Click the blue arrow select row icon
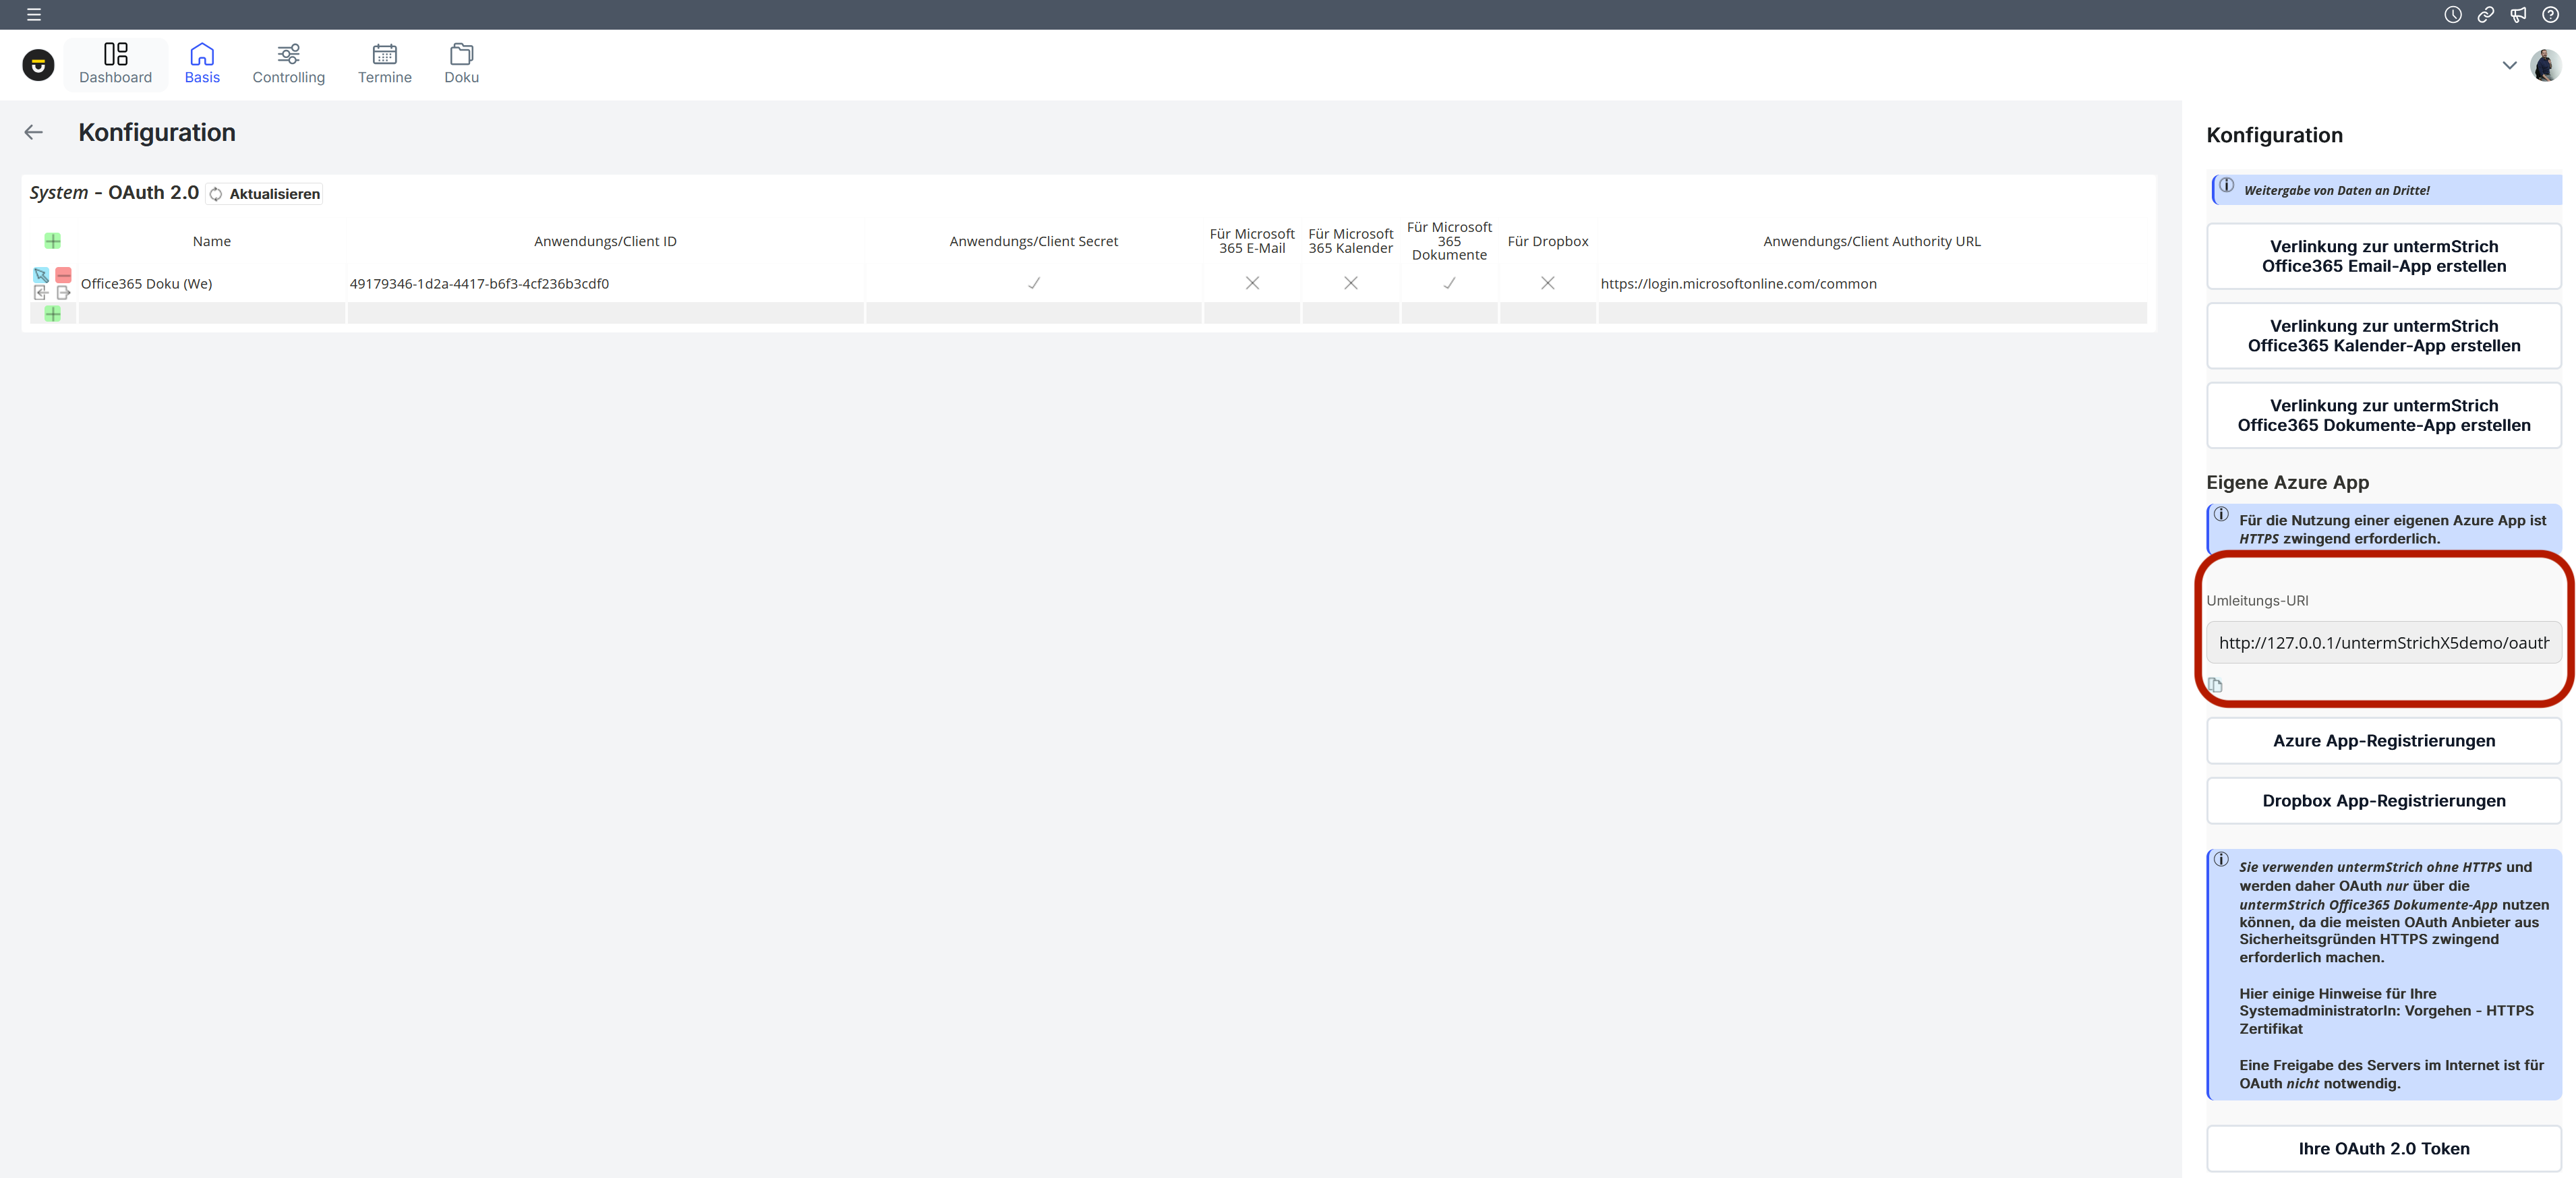 pyautogui.click(x=41, y=274)
